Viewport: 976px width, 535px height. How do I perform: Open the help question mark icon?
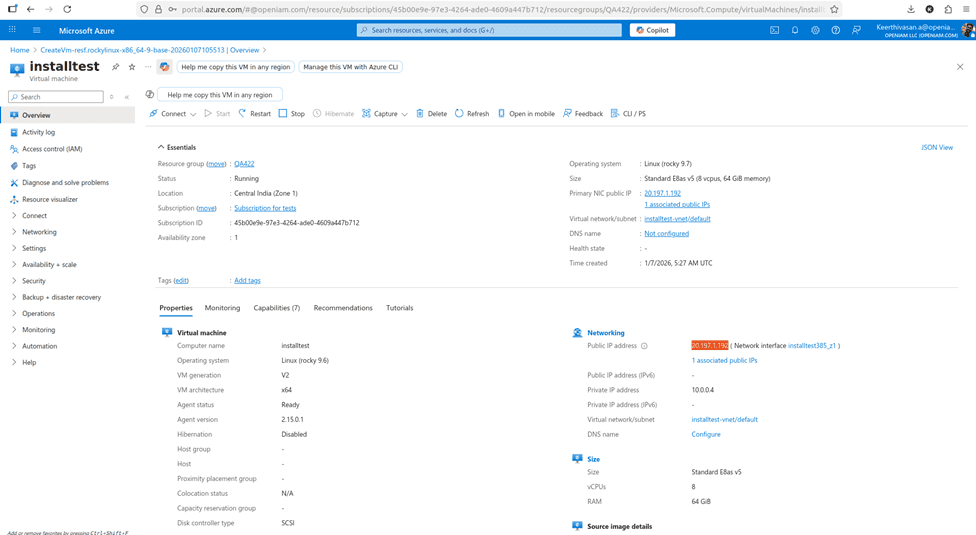(835, 30)
